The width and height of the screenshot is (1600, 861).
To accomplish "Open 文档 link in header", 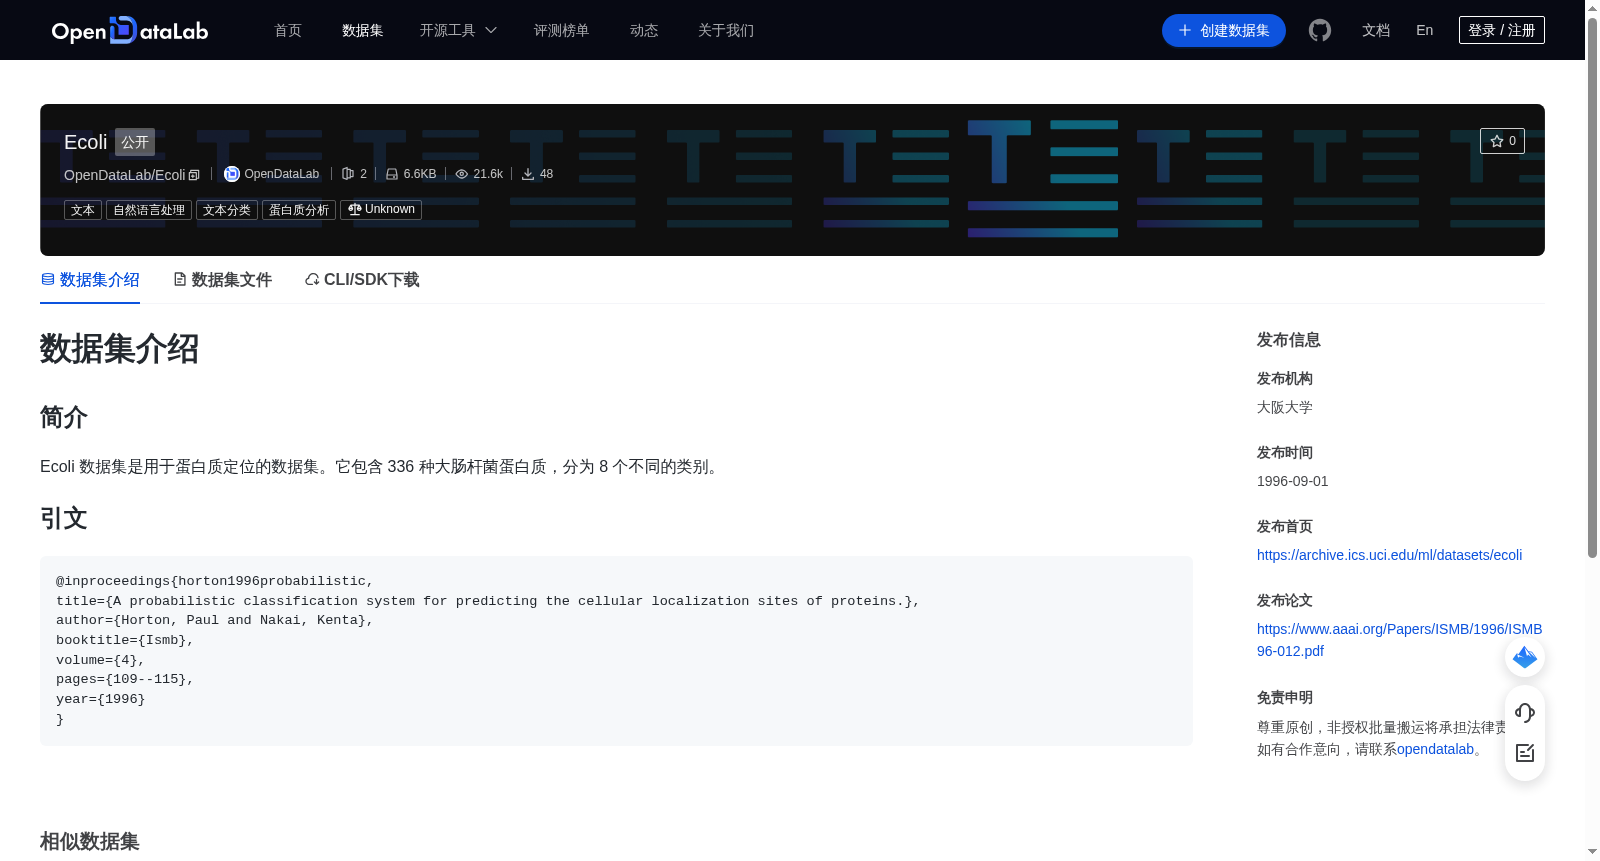I will tap(1376, 30).
